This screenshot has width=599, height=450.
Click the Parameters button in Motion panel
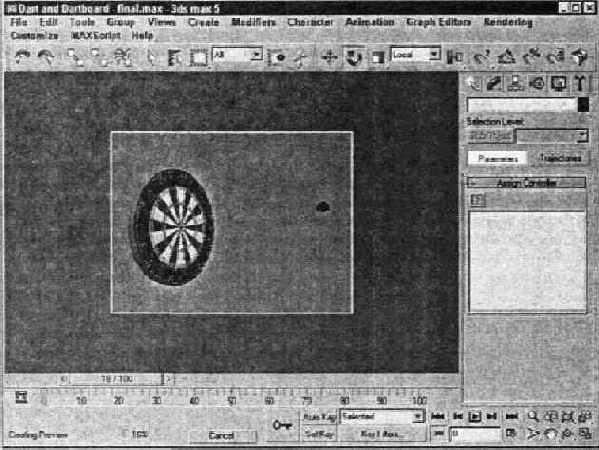497,158
